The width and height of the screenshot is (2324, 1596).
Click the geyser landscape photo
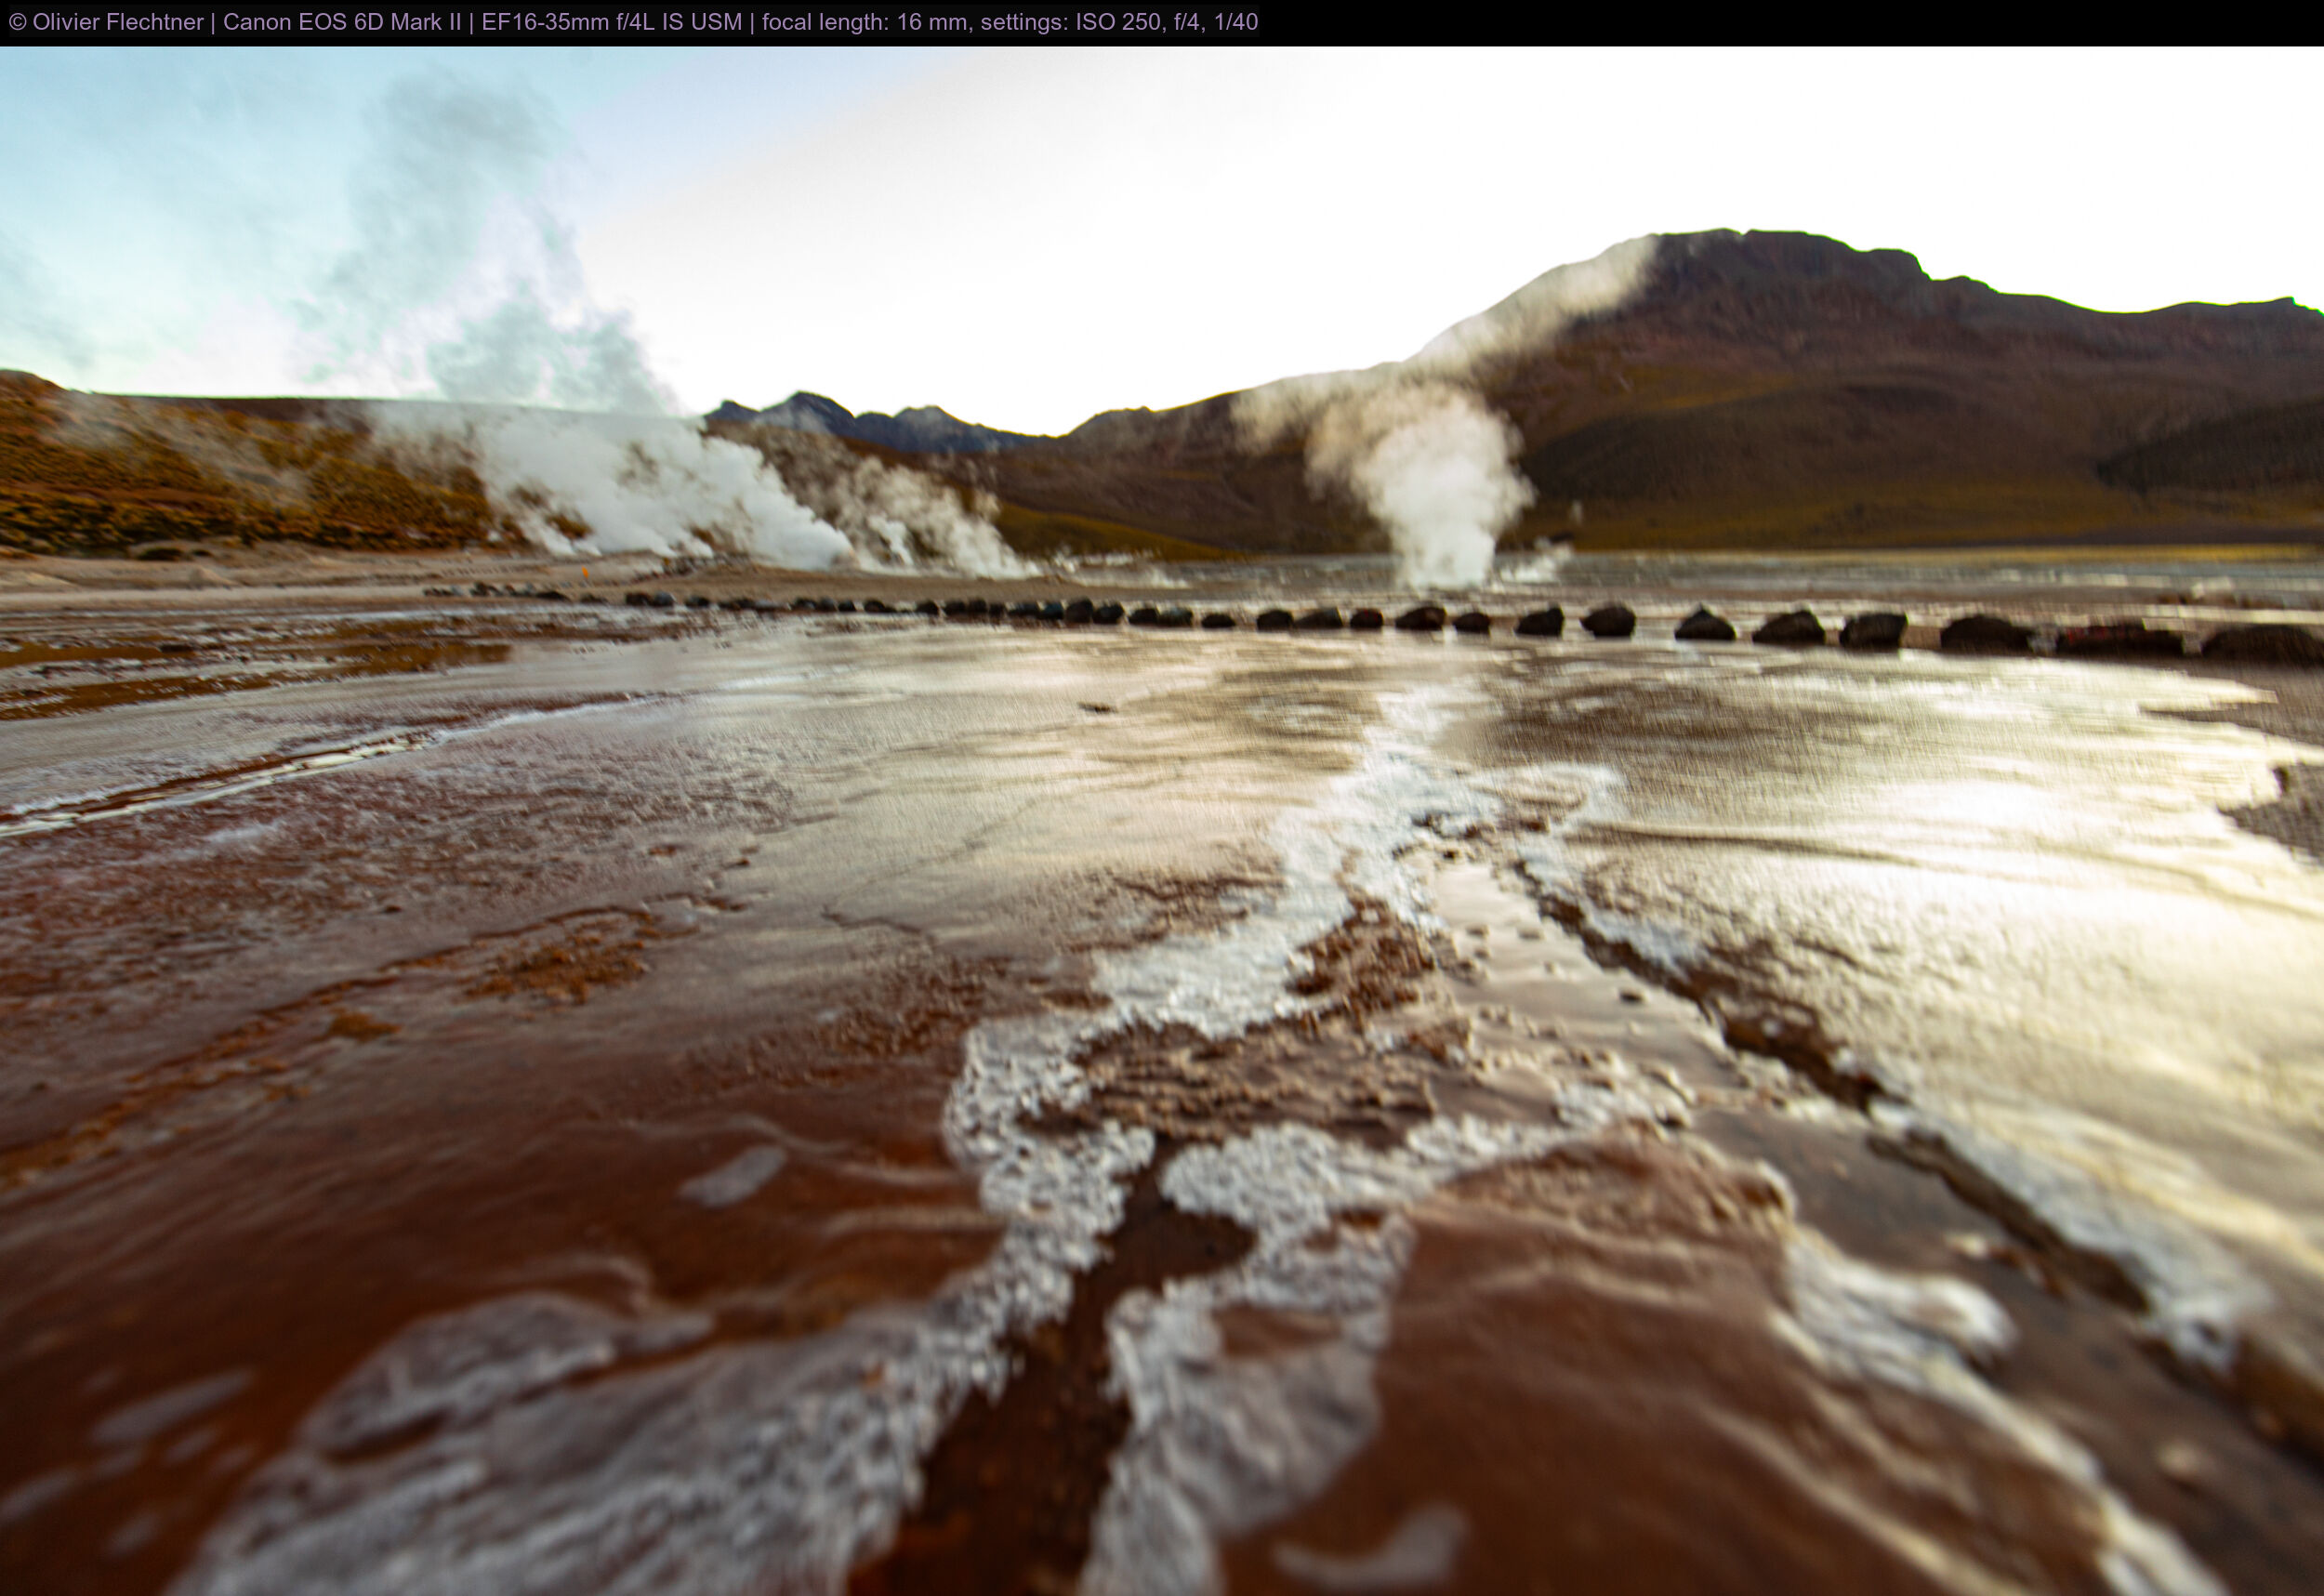[1162, 821]
